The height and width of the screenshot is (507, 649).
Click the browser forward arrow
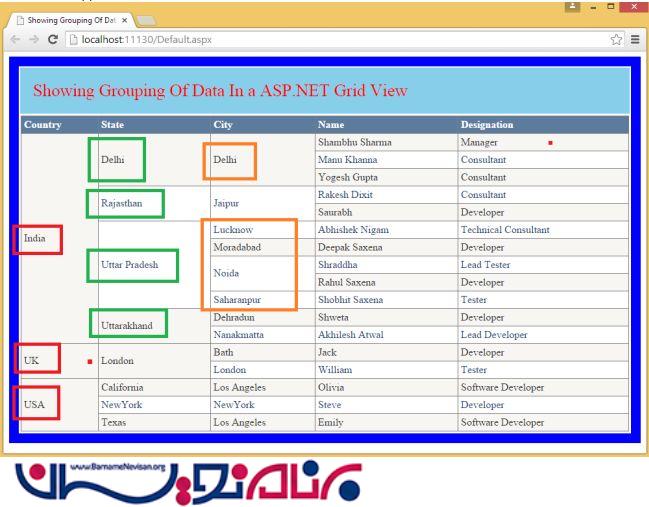tap(32, 39)
